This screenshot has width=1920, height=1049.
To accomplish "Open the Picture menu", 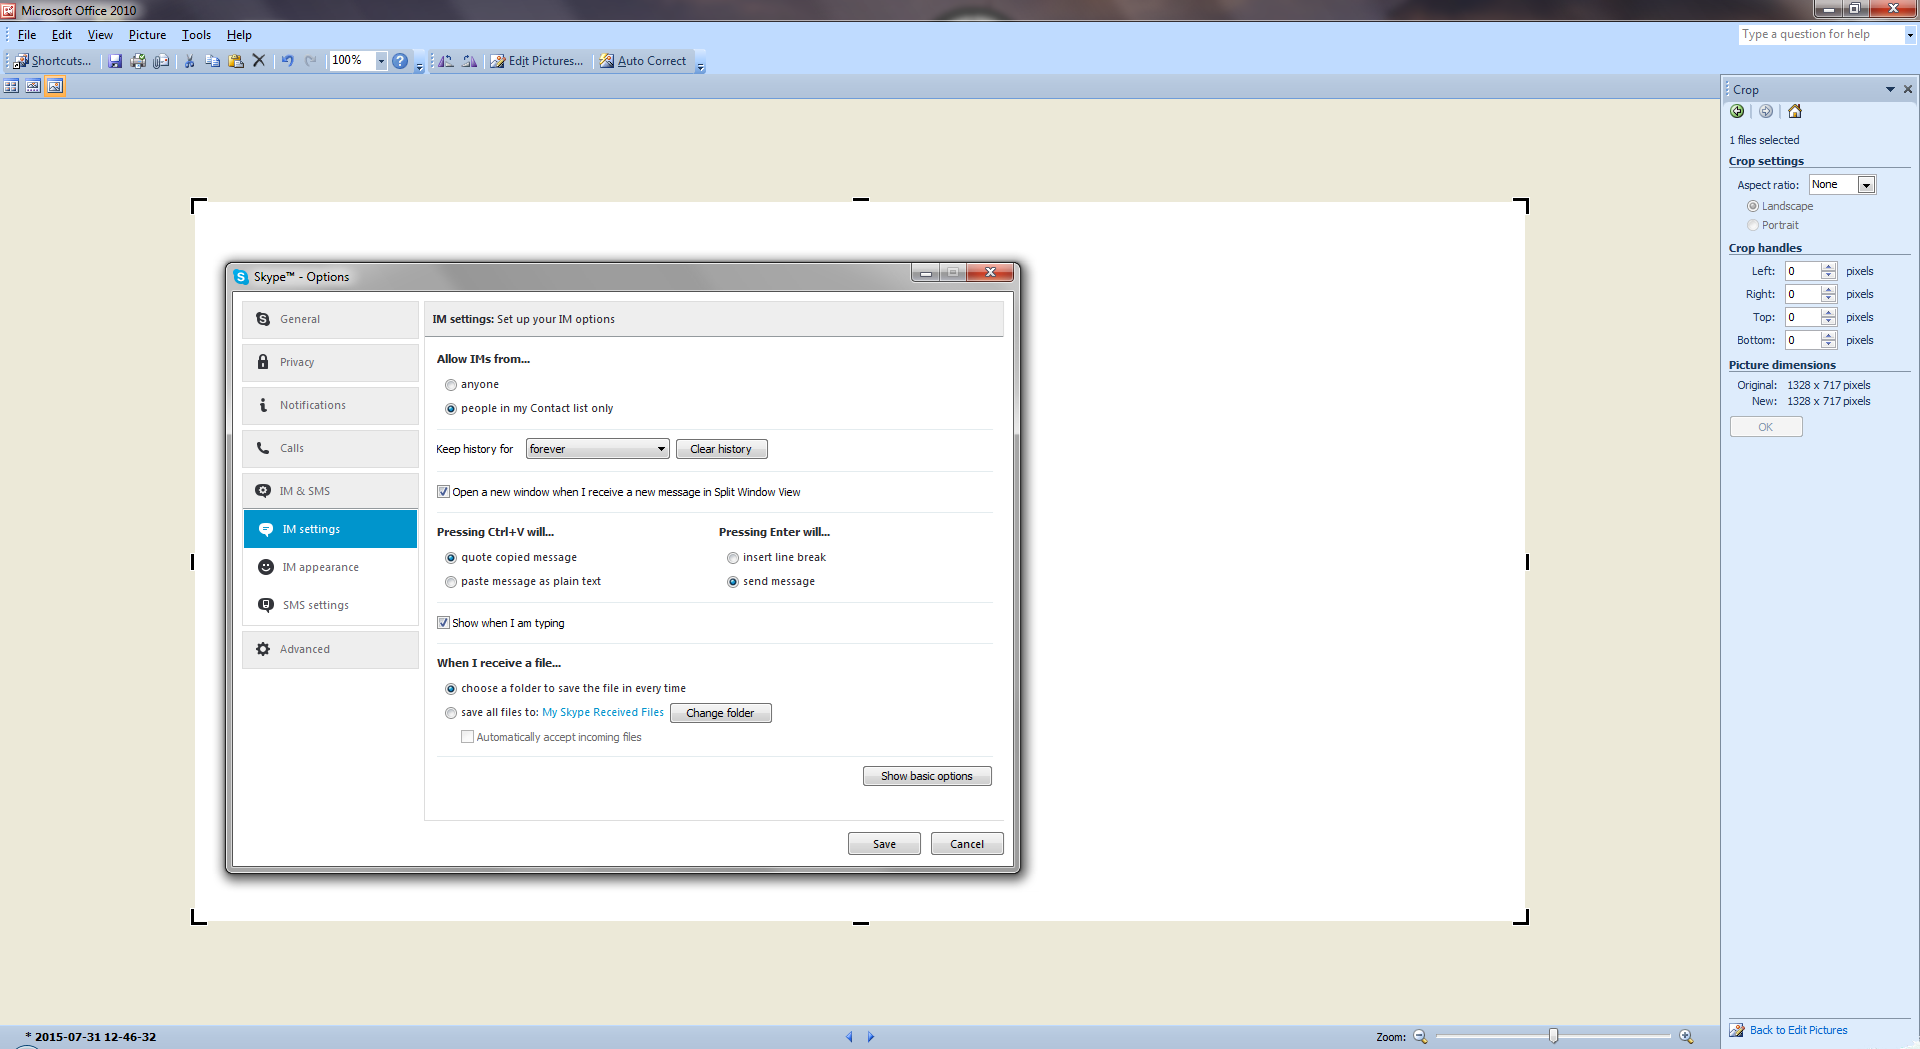I will coord(147,35).
